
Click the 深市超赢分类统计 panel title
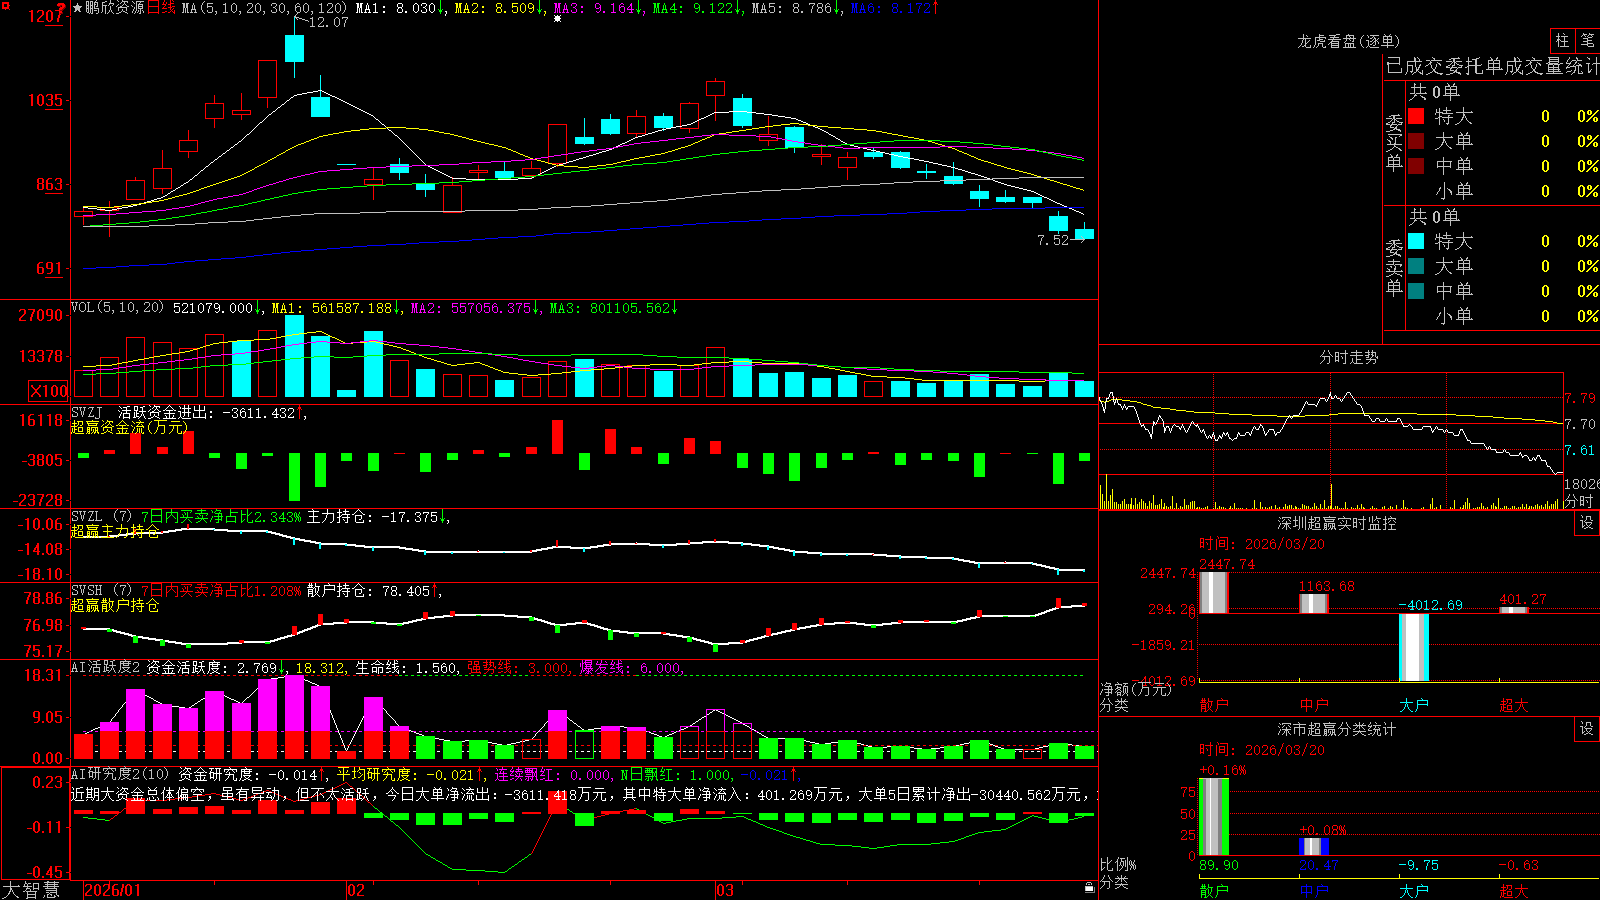[x=1337, y=729]
